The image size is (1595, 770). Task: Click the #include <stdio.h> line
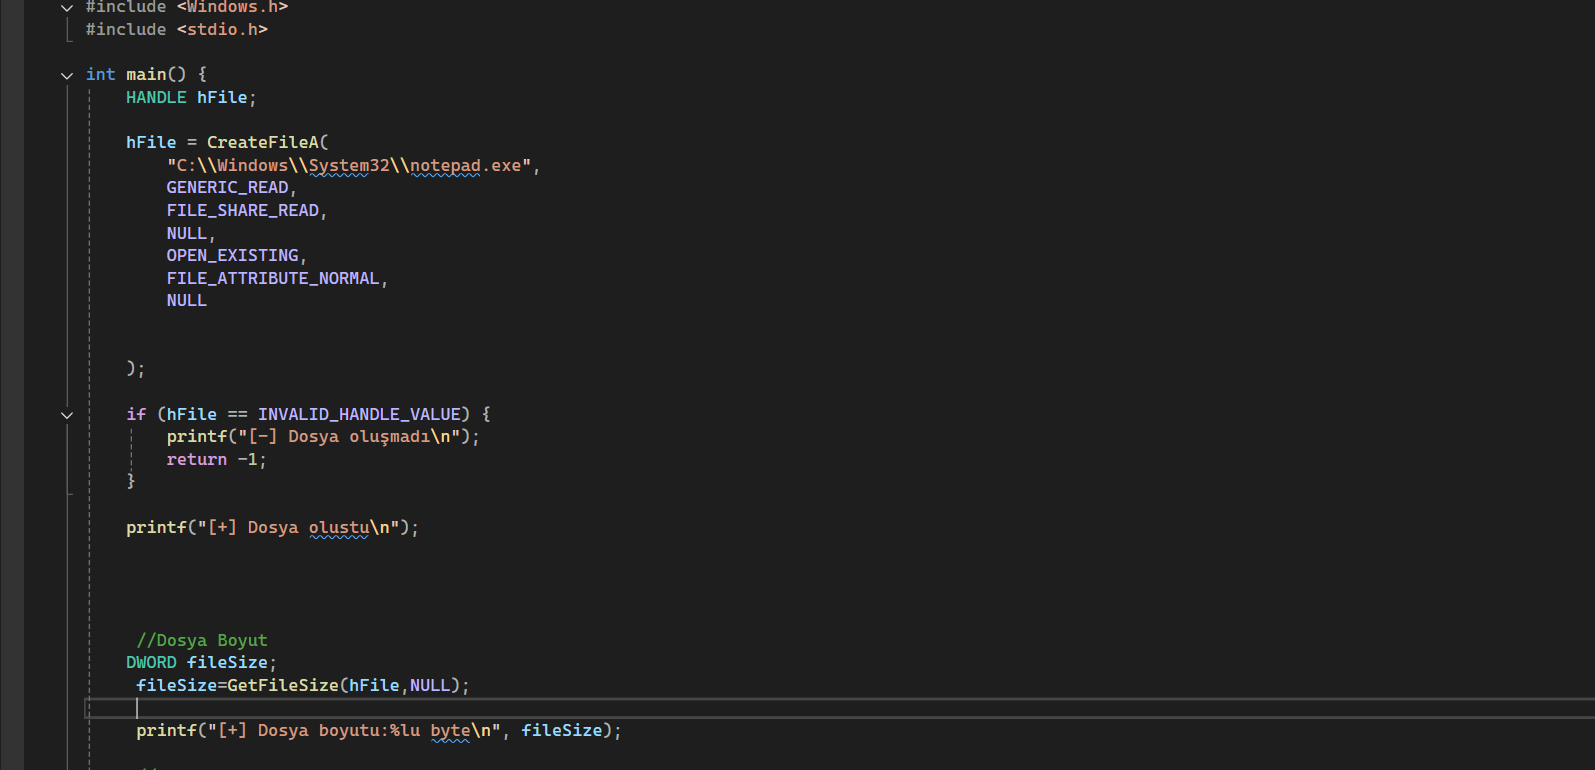coord(177,29)
